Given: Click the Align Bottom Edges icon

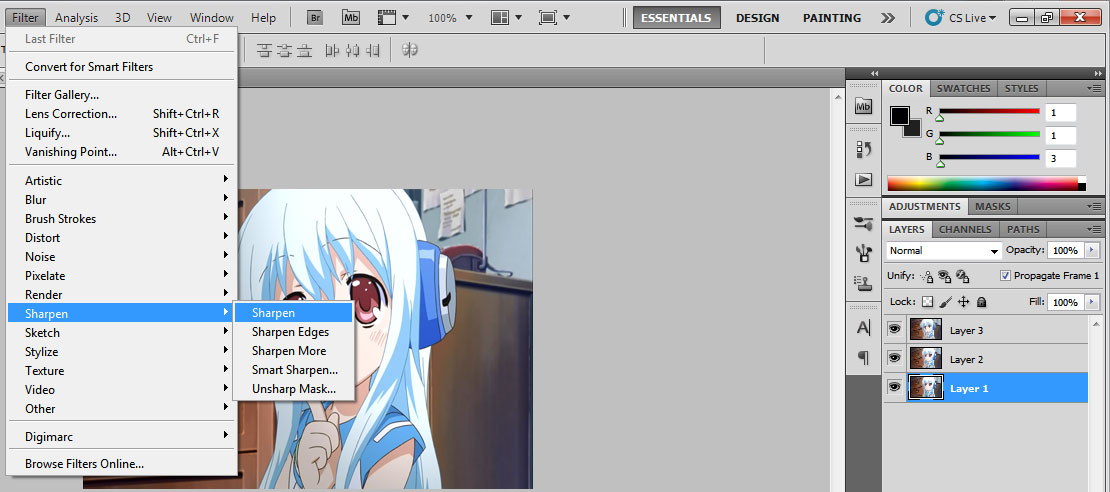Looking at the screenshot, I should [x=304, y=50].
